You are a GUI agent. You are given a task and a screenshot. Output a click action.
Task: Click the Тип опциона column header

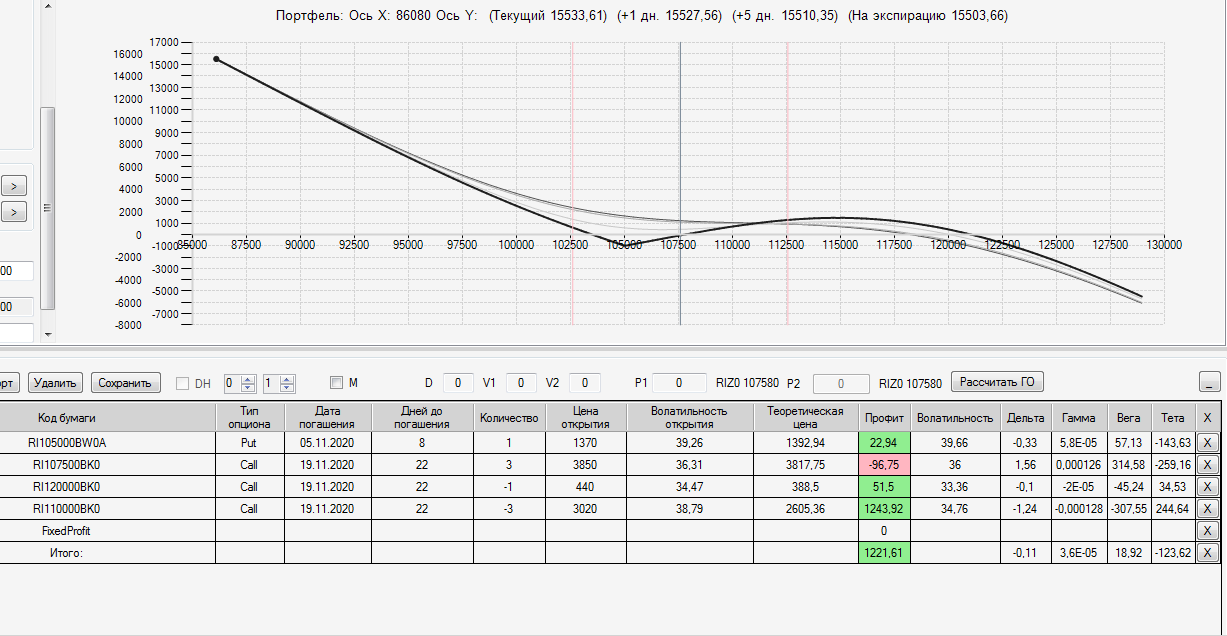(249, 418)
